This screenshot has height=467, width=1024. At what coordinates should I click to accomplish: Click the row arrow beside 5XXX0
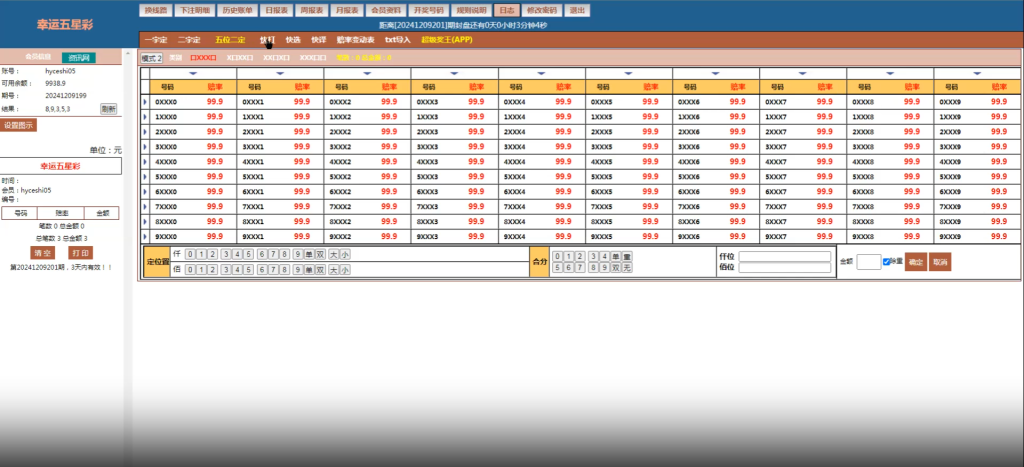point(146,177)
